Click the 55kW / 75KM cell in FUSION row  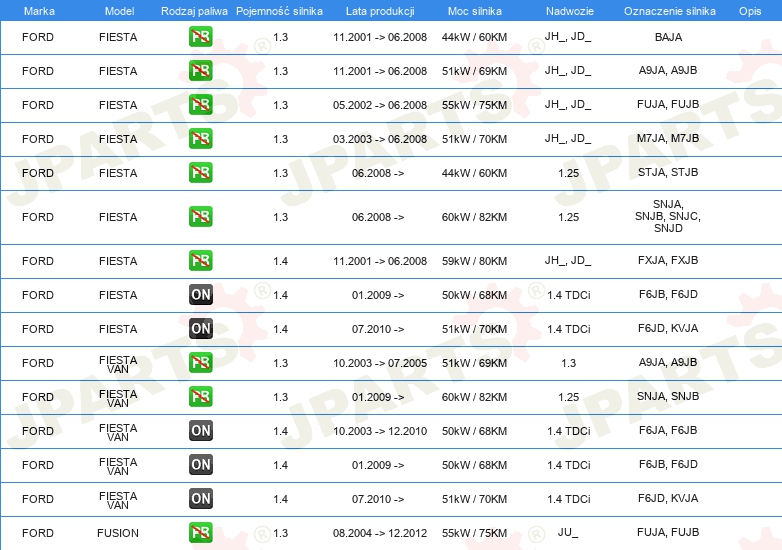(474, 533)
